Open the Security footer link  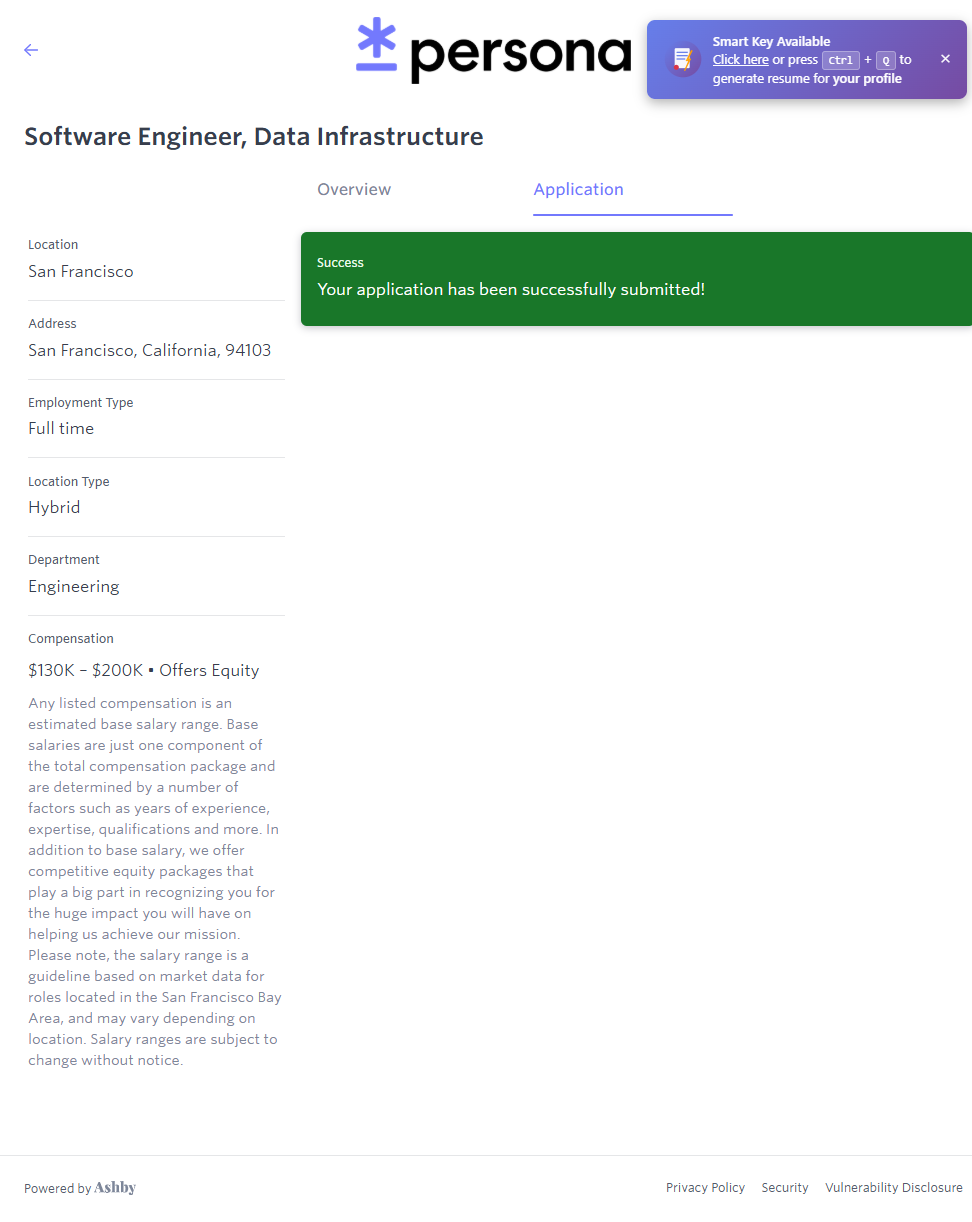click(785, 1188)
